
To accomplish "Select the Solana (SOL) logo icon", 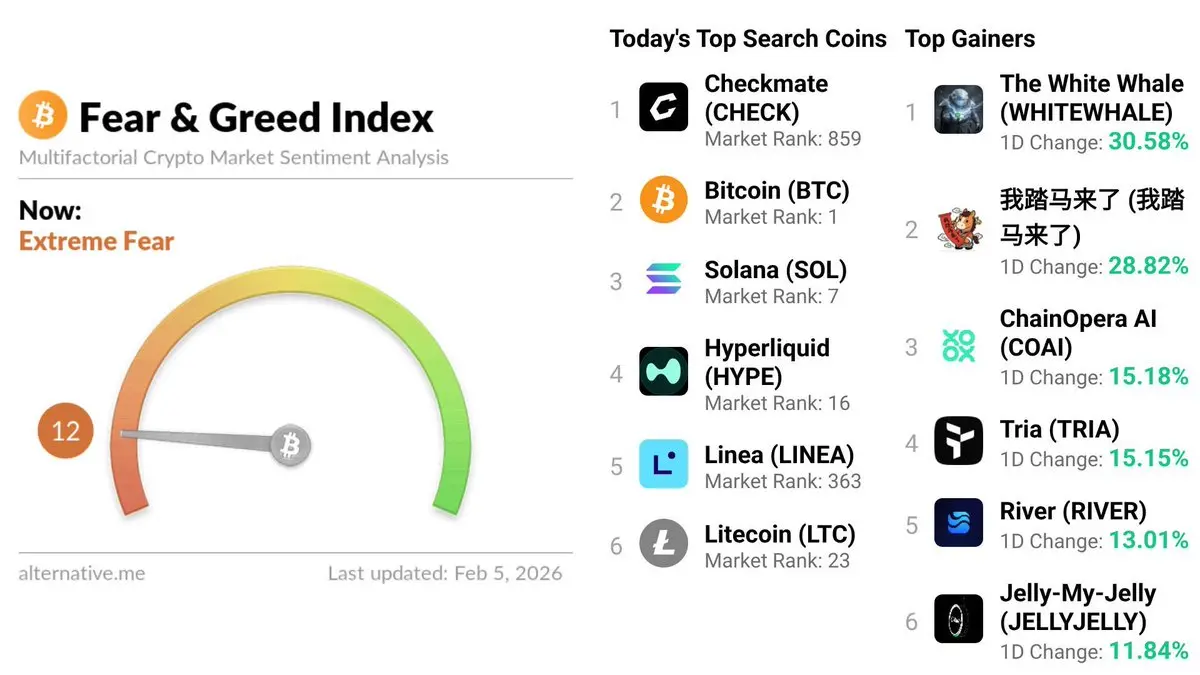I will click(x=663, y=279).
